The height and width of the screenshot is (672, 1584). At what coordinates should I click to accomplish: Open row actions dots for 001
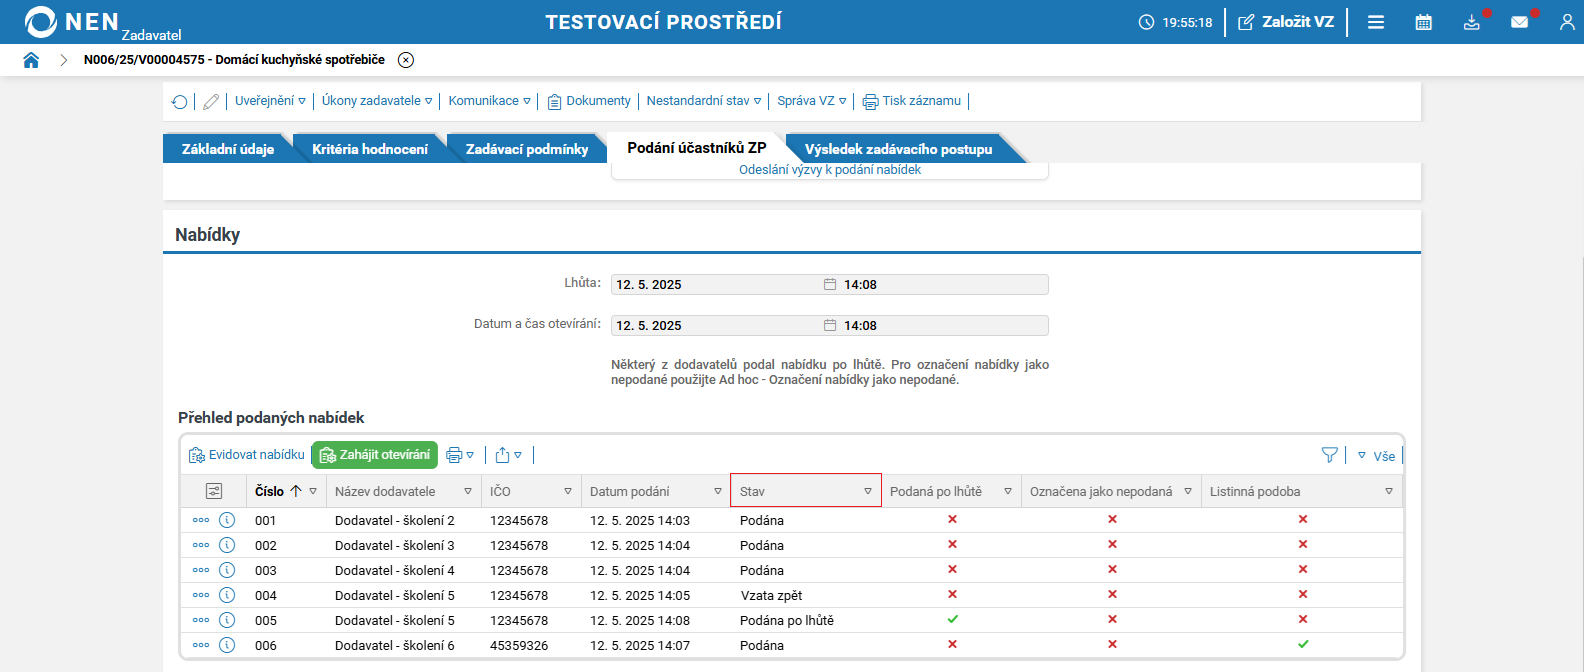201,520
